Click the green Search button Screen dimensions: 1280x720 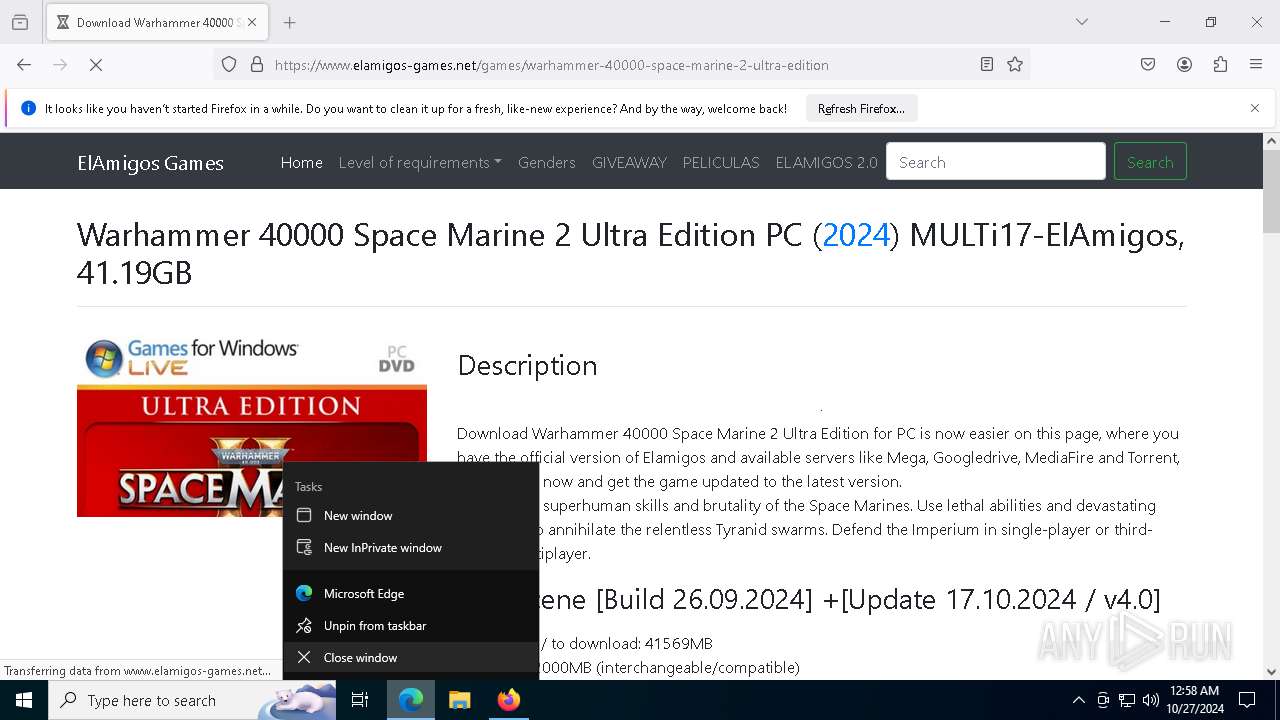pyautogui.click(x=1150, y=162)
